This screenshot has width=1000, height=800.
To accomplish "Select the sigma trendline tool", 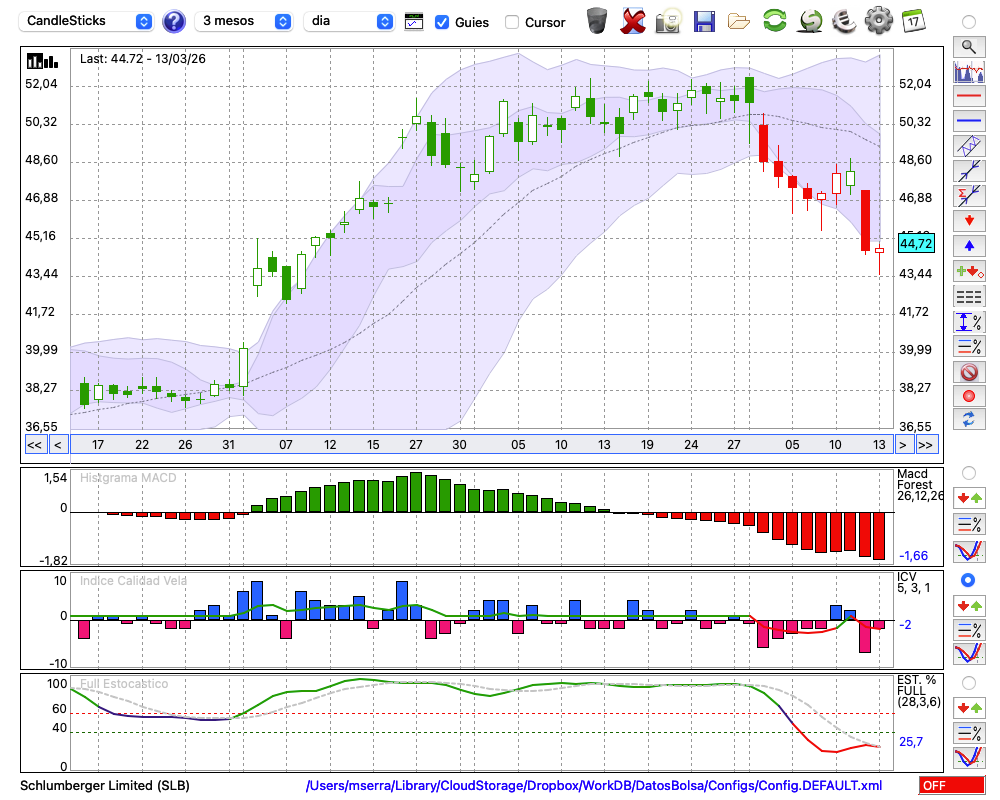I will click(969, 196).
